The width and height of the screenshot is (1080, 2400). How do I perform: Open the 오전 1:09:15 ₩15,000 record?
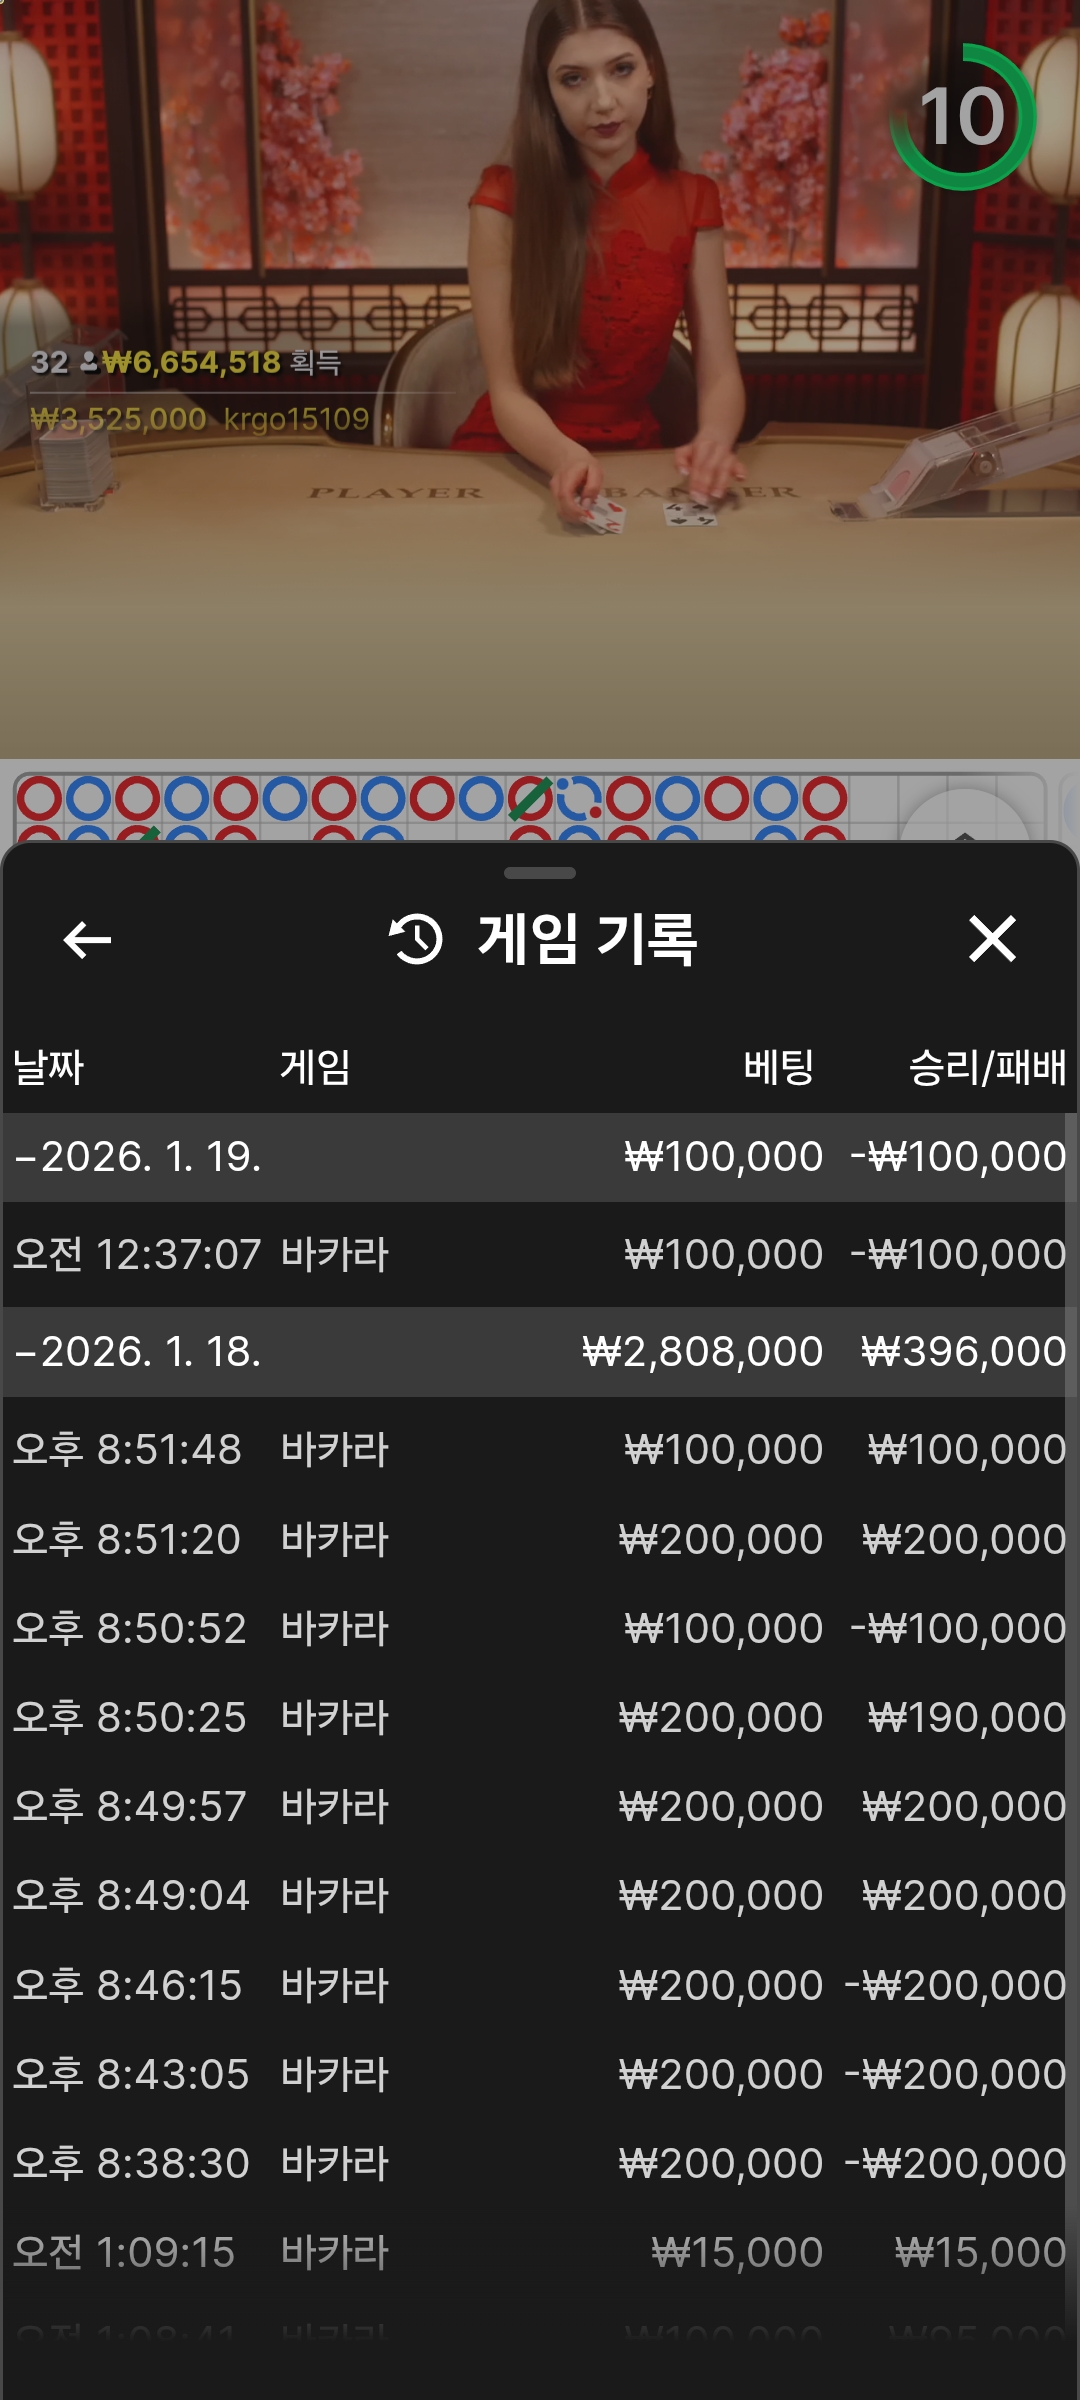[540, 2253]
